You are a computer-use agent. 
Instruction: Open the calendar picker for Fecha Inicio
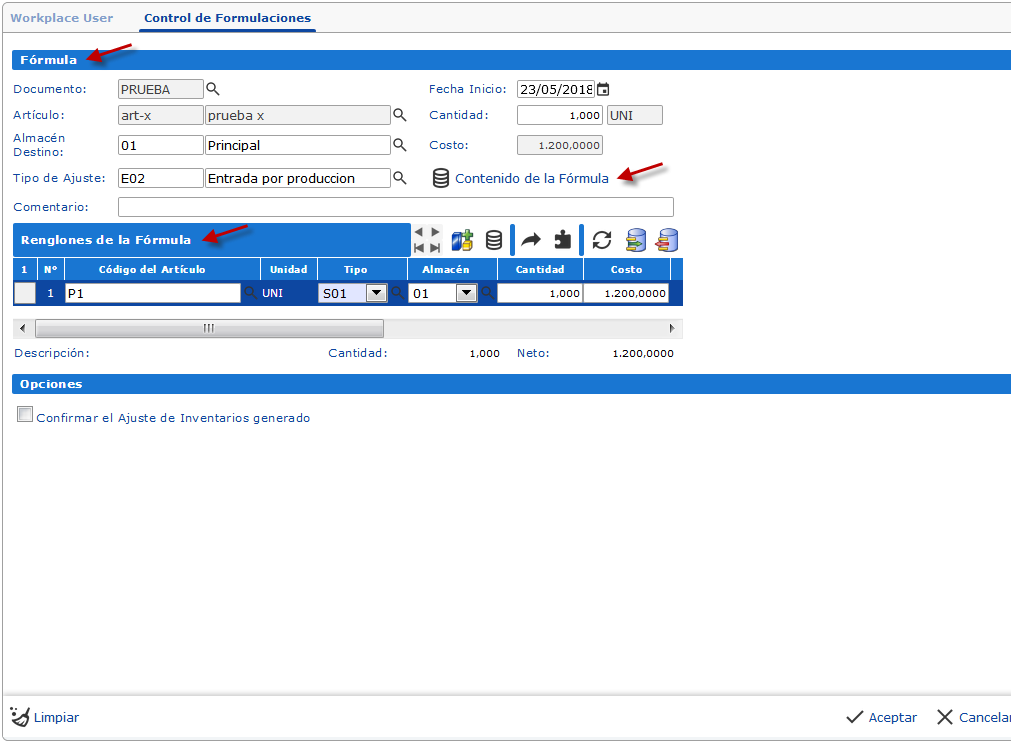603,89
